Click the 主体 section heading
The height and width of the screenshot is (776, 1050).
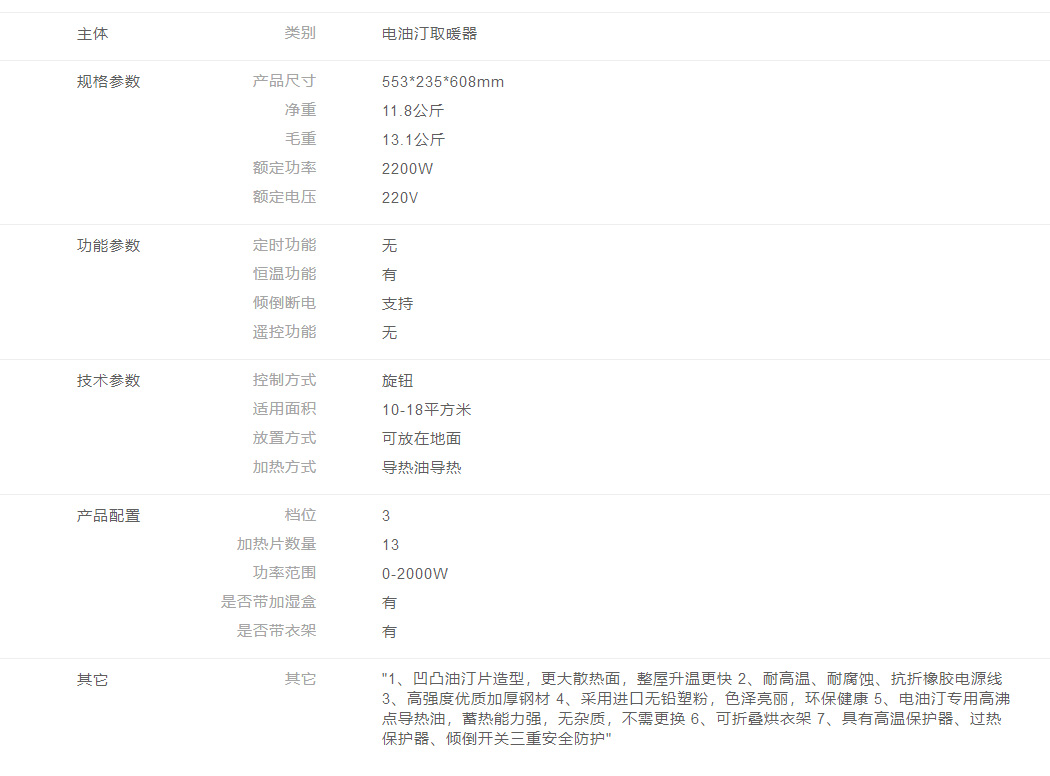(x=93, y=34)
